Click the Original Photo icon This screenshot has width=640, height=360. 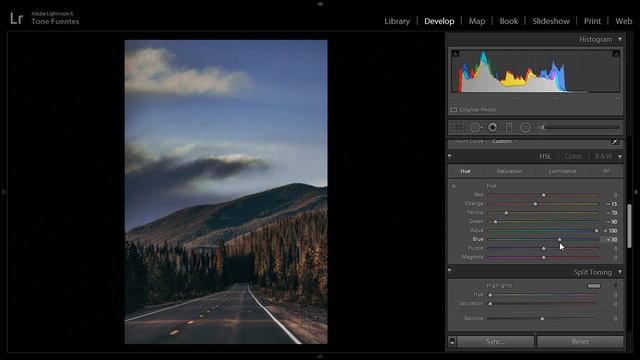pos(453,110)
